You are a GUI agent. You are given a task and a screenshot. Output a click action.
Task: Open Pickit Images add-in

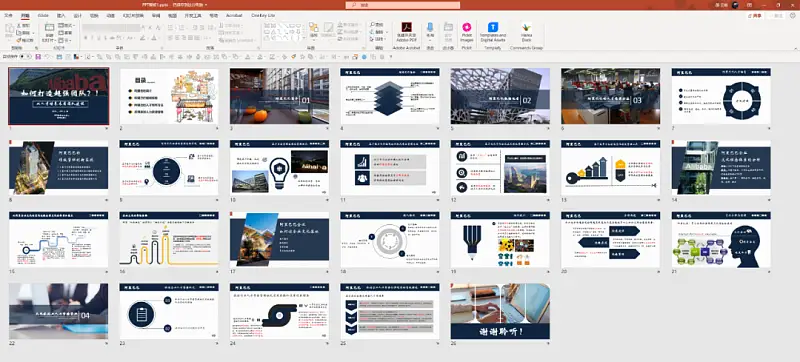click(x=466, y=28)
